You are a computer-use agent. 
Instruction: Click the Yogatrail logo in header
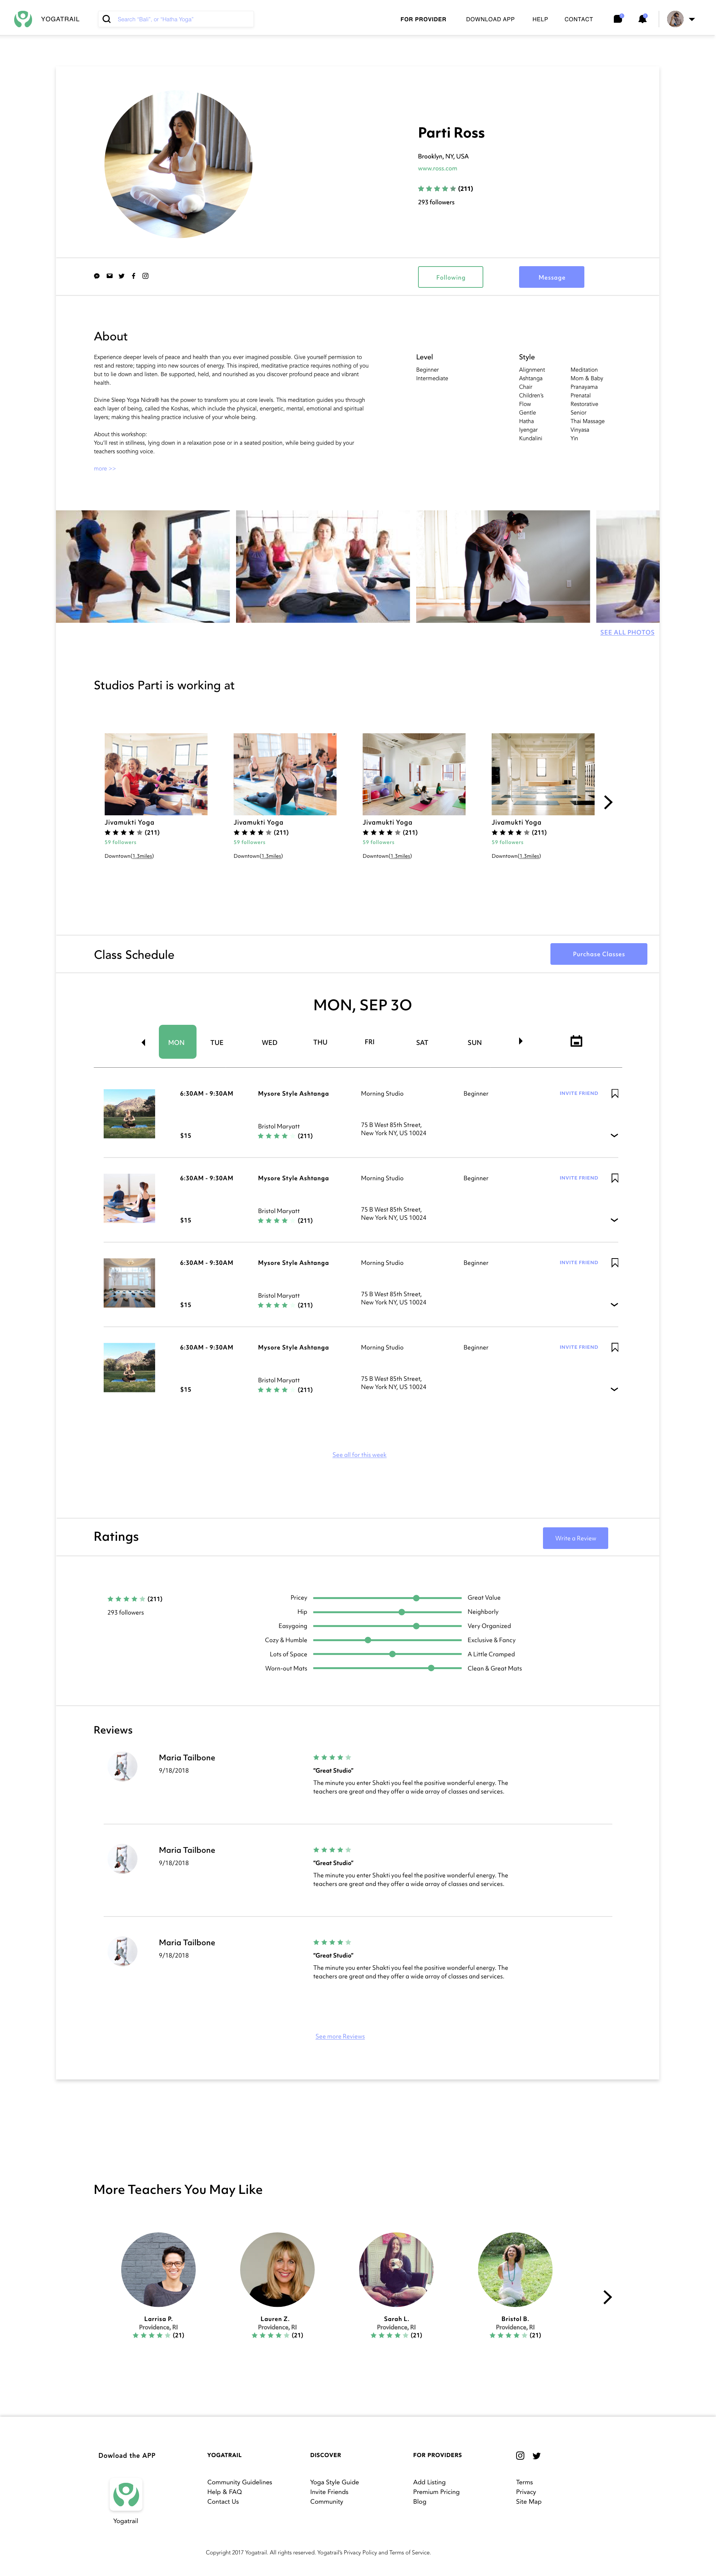23,19
